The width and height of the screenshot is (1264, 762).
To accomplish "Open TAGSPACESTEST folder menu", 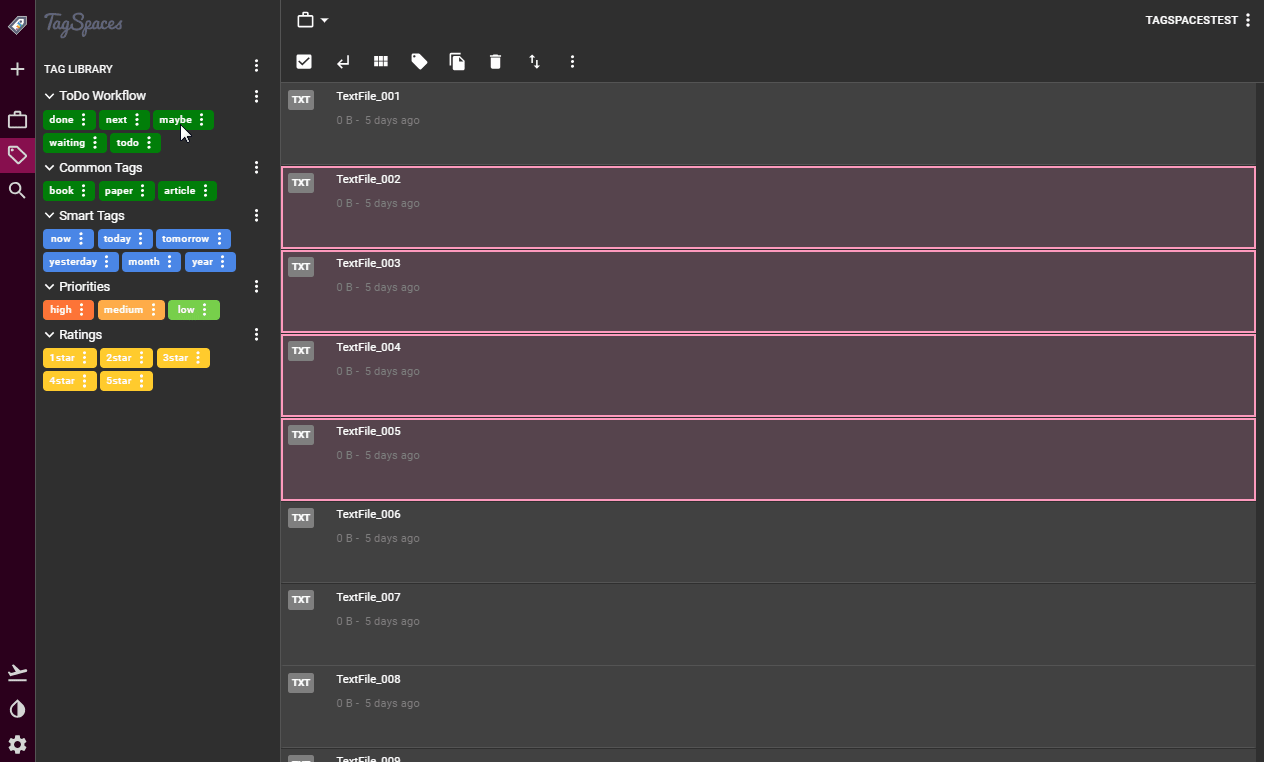I will pos(1248,20).
